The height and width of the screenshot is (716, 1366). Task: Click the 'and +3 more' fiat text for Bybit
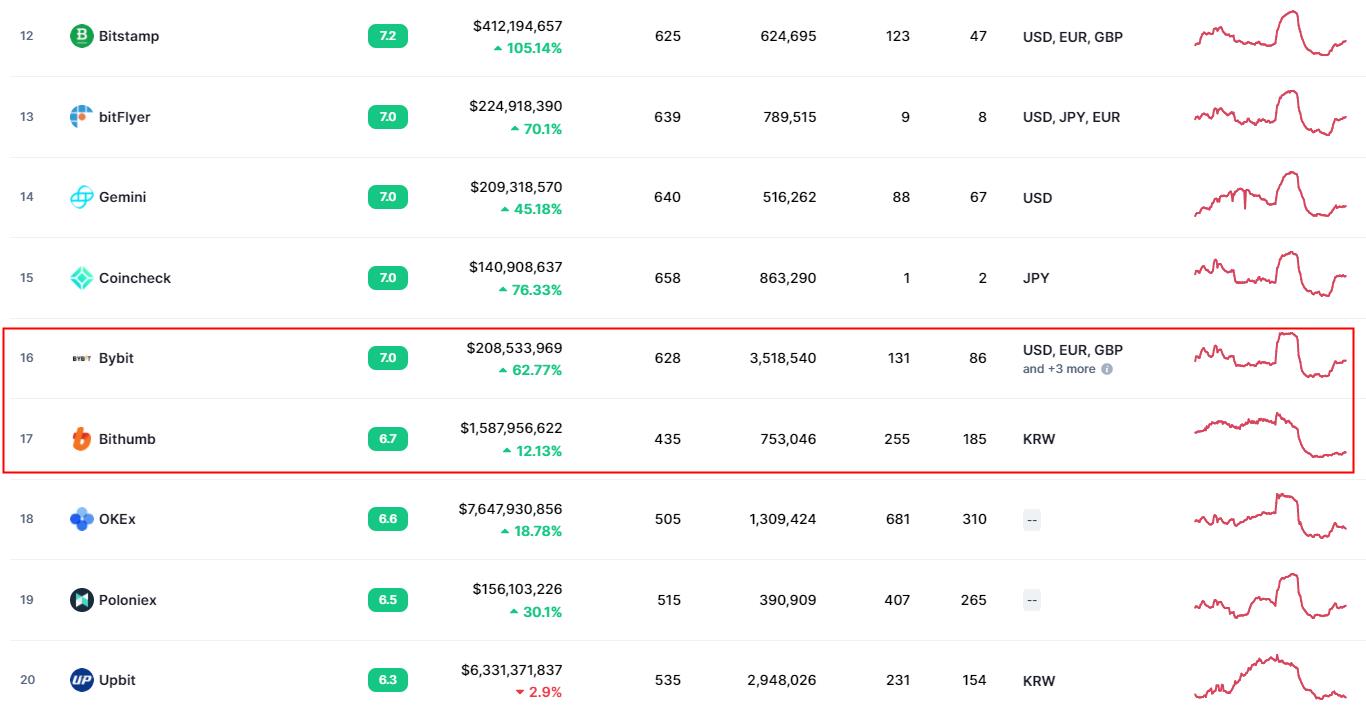click(1059, 369)
